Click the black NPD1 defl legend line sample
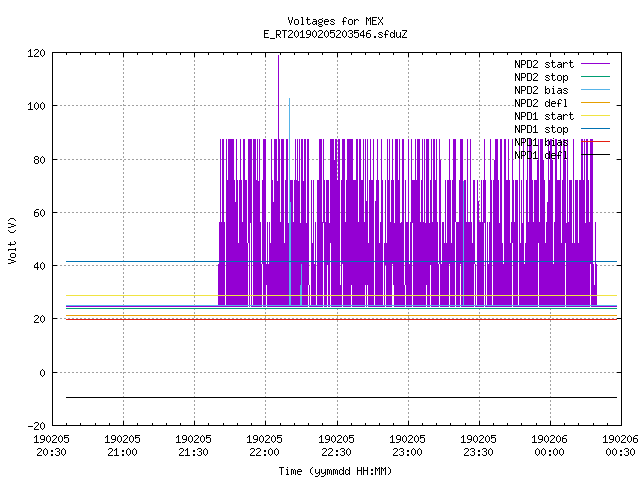The height and width of the screenshot is (480, 640). pyautogui.click(x=596, y=155)
